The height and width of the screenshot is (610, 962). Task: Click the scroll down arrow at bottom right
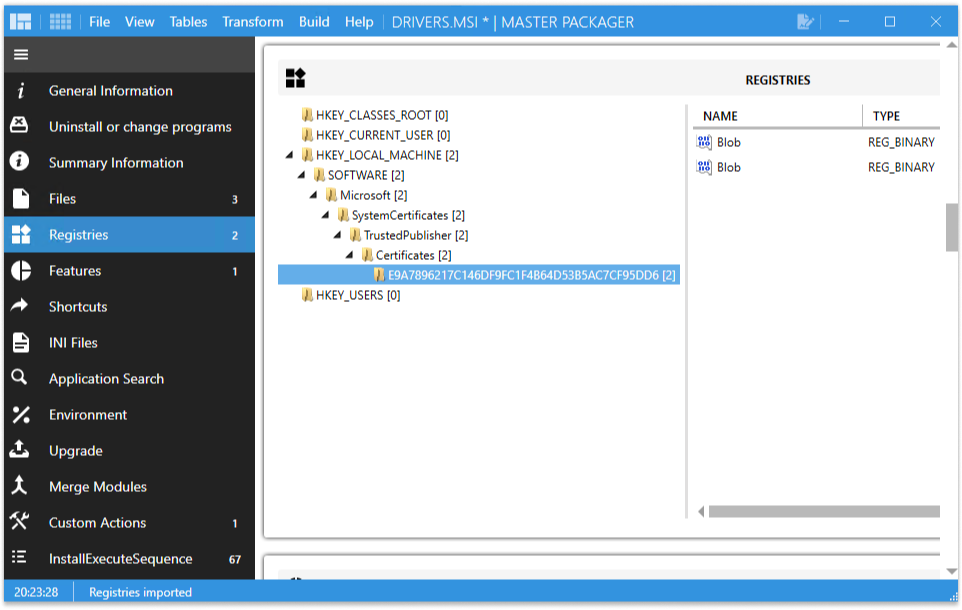[952, 571]
